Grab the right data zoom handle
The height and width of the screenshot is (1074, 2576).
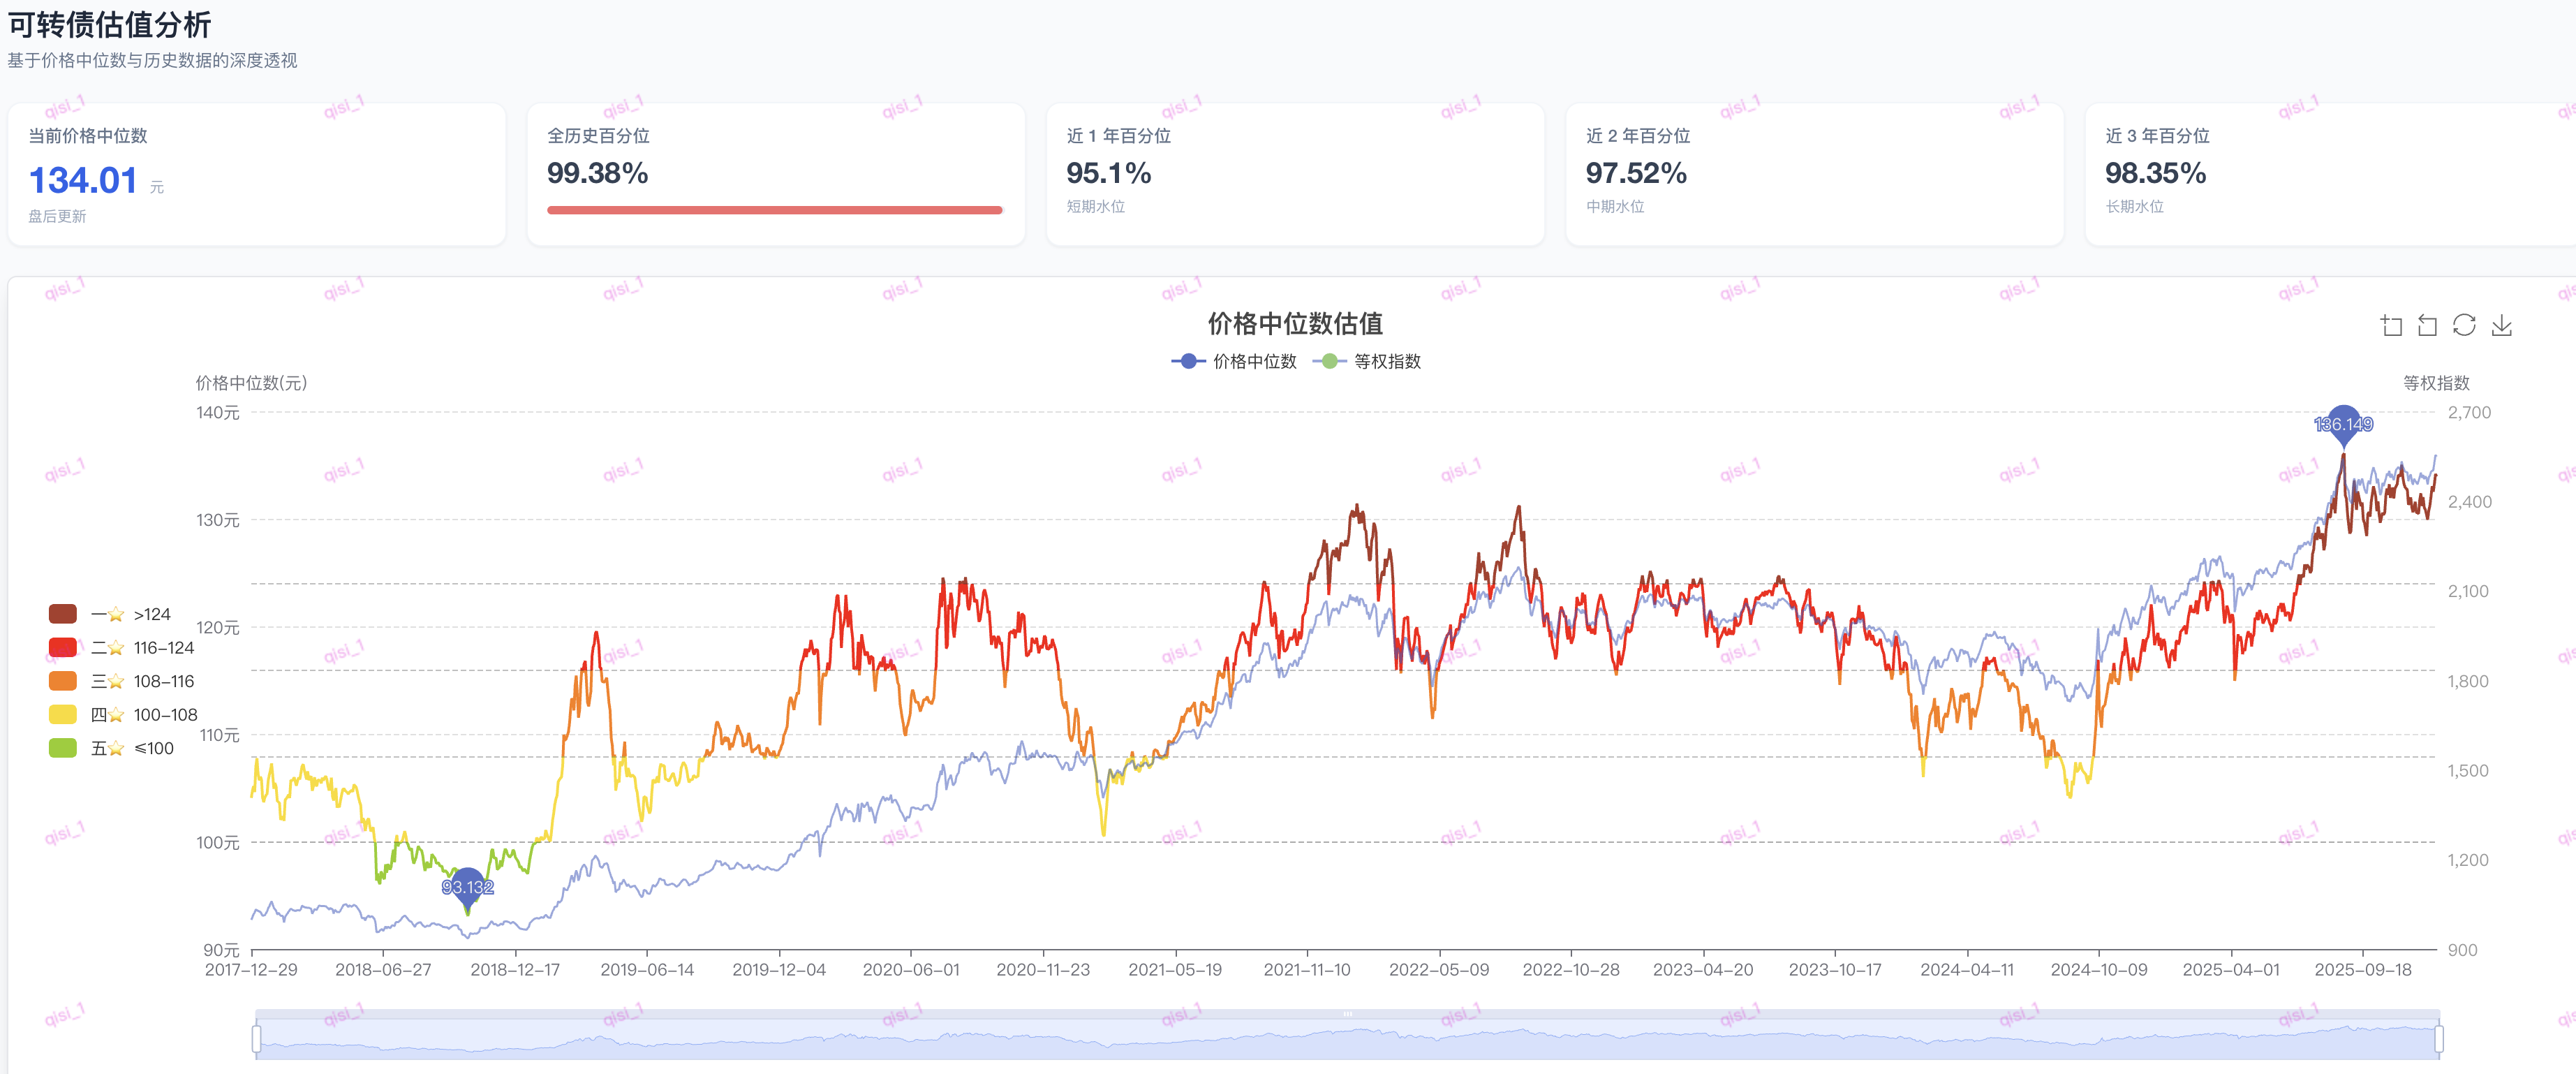[2438, 1039]
